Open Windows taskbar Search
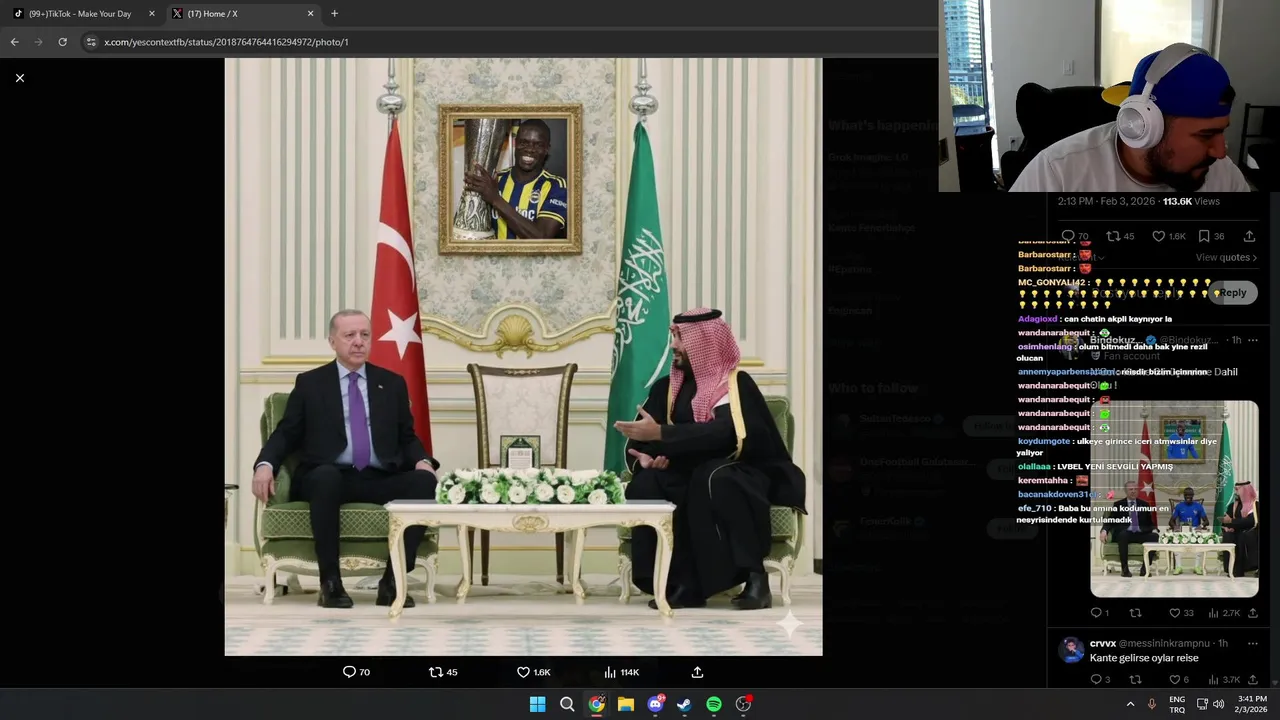Viewport: 1280px width, 720px height. [567, 704]
